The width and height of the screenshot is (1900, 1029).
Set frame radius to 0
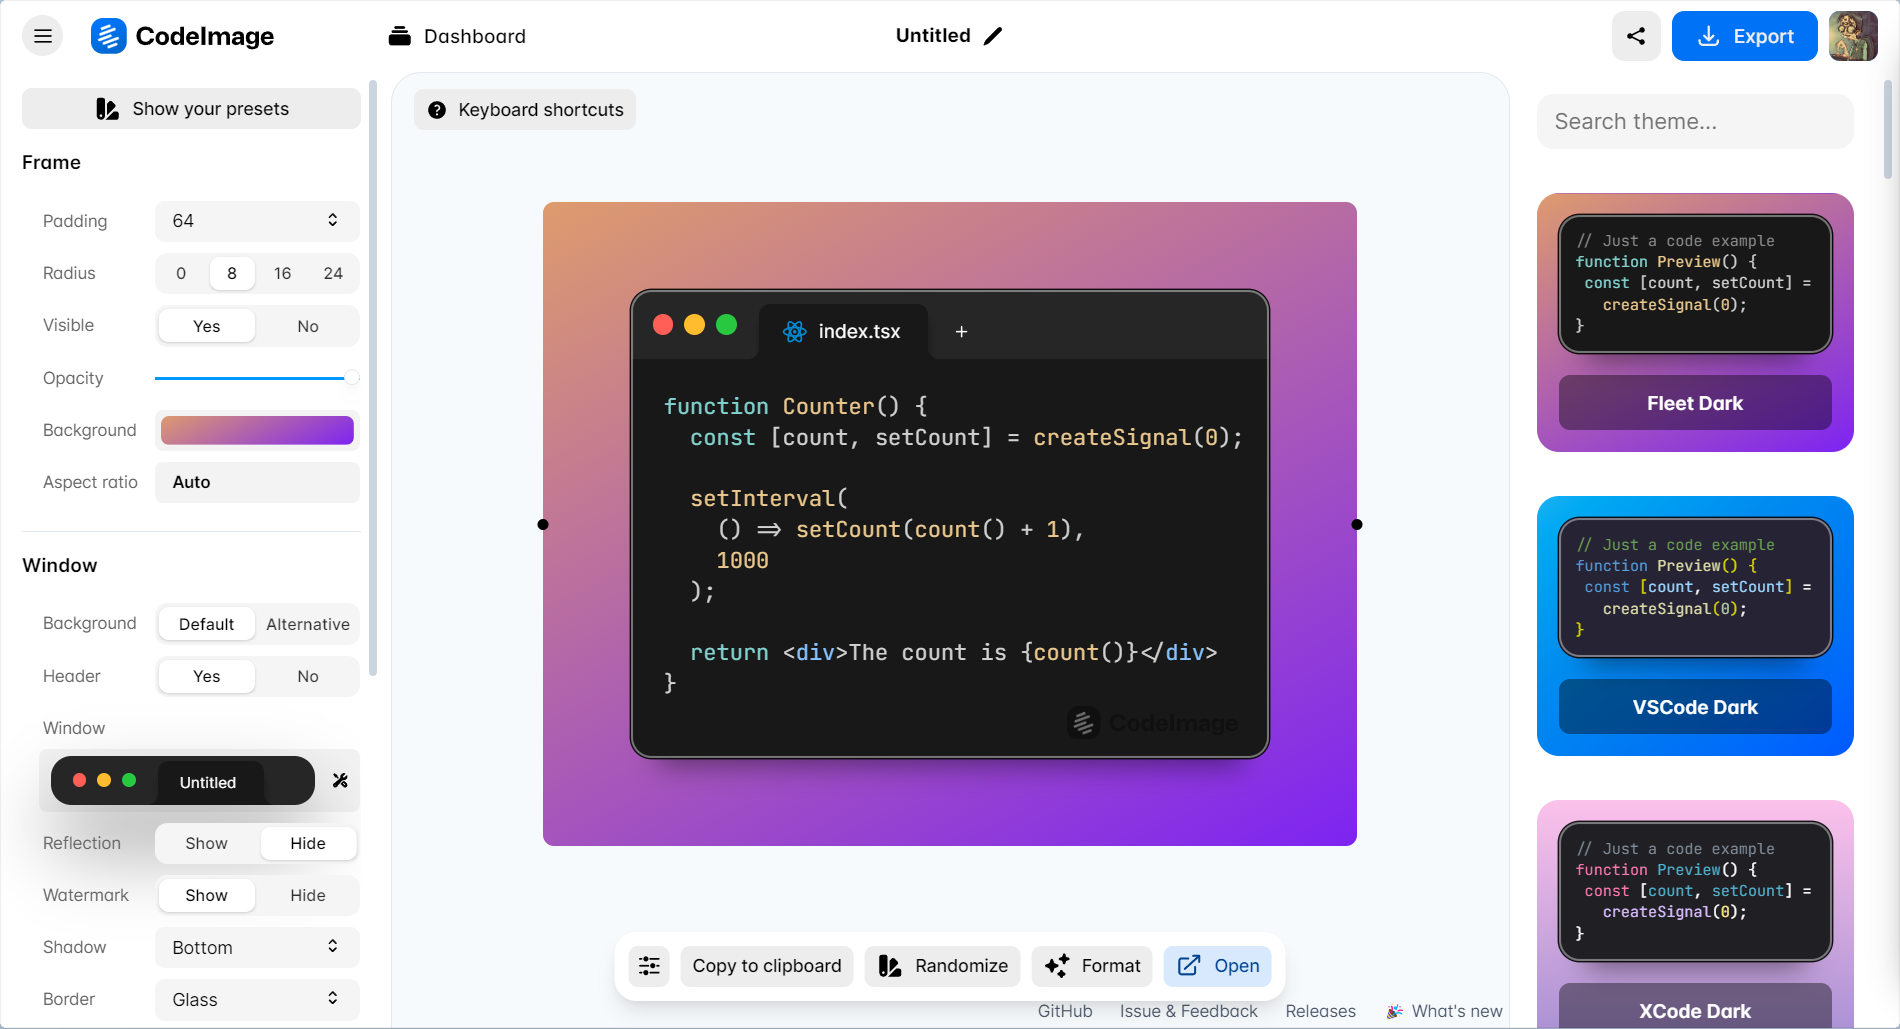point(181,274)
